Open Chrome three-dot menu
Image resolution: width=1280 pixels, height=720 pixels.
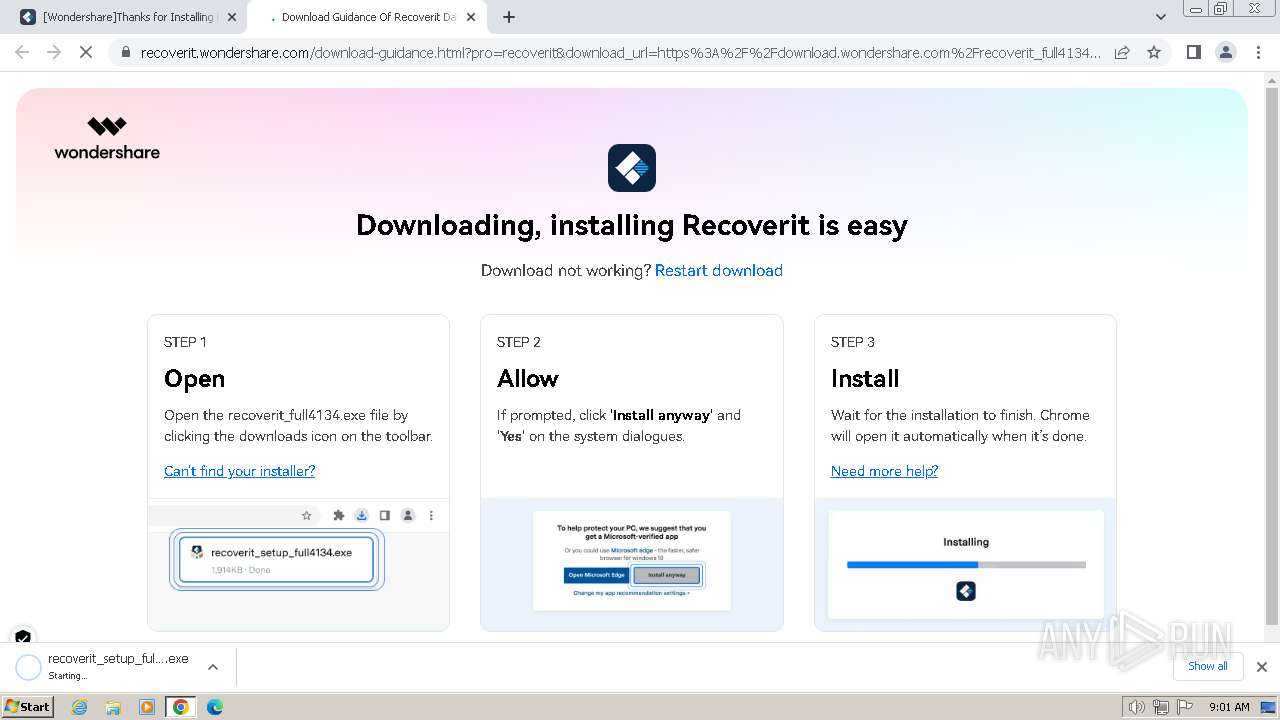pyautogui.click(x=1258, y=52)
